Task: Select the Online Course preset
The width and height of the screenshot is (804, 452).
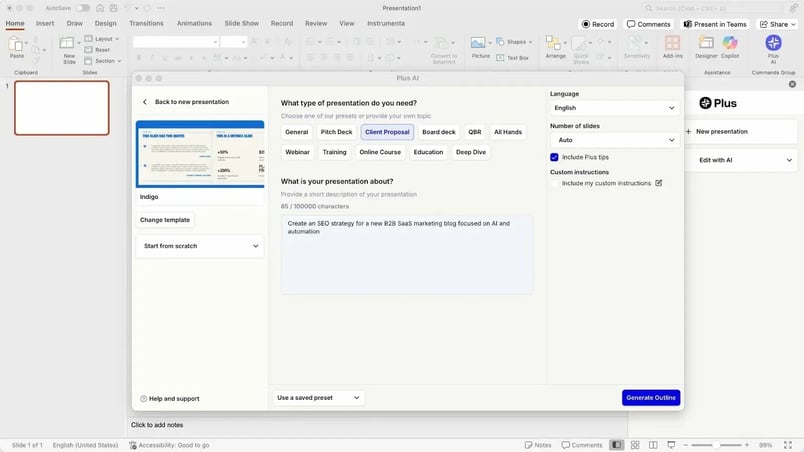Action: click(x=380, y=152)
